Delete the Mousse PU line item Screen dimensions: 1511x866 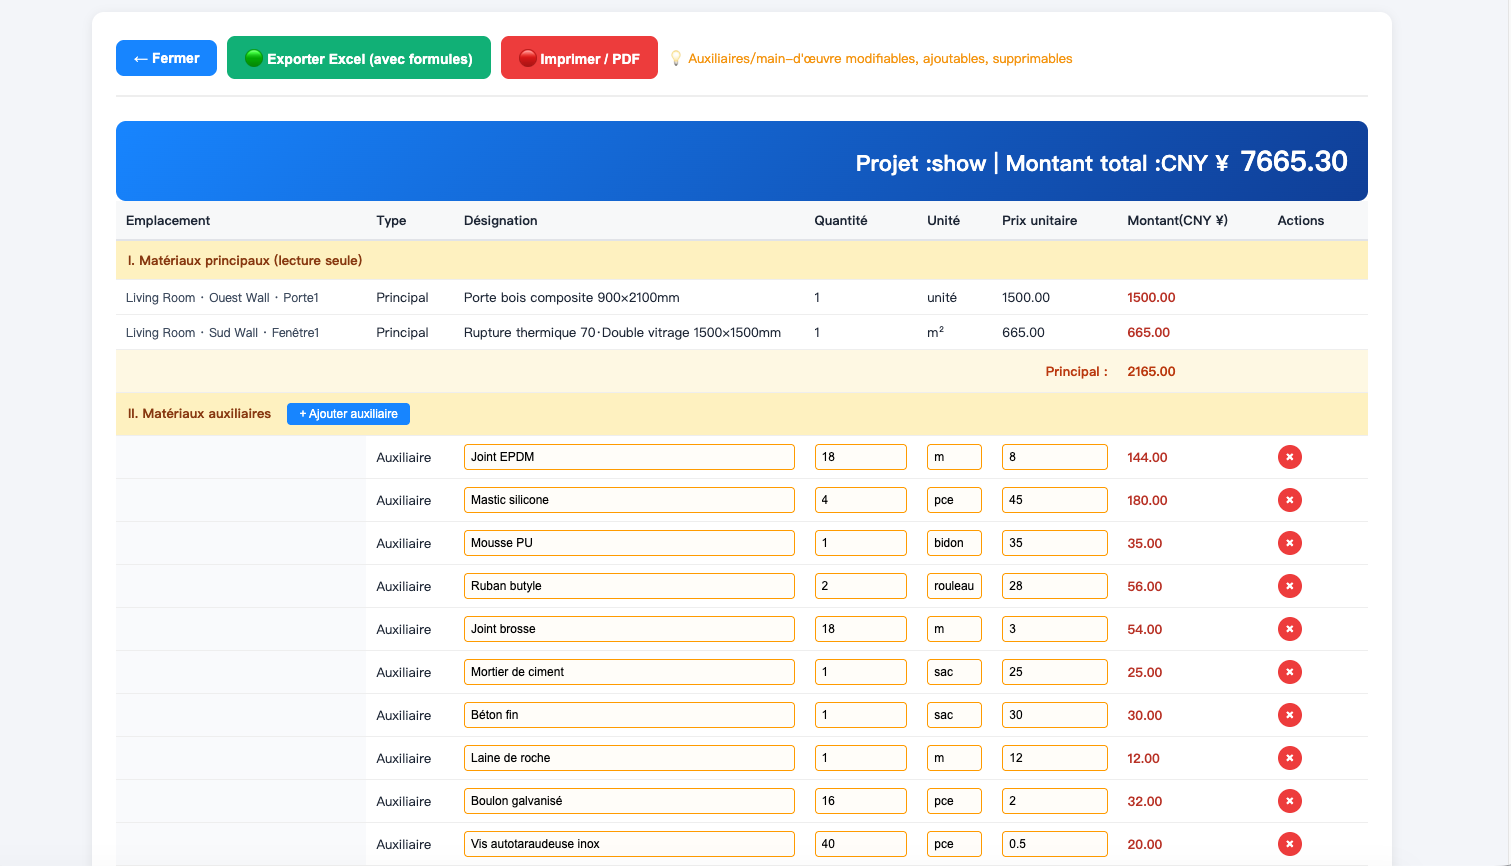click(1289, 543)
